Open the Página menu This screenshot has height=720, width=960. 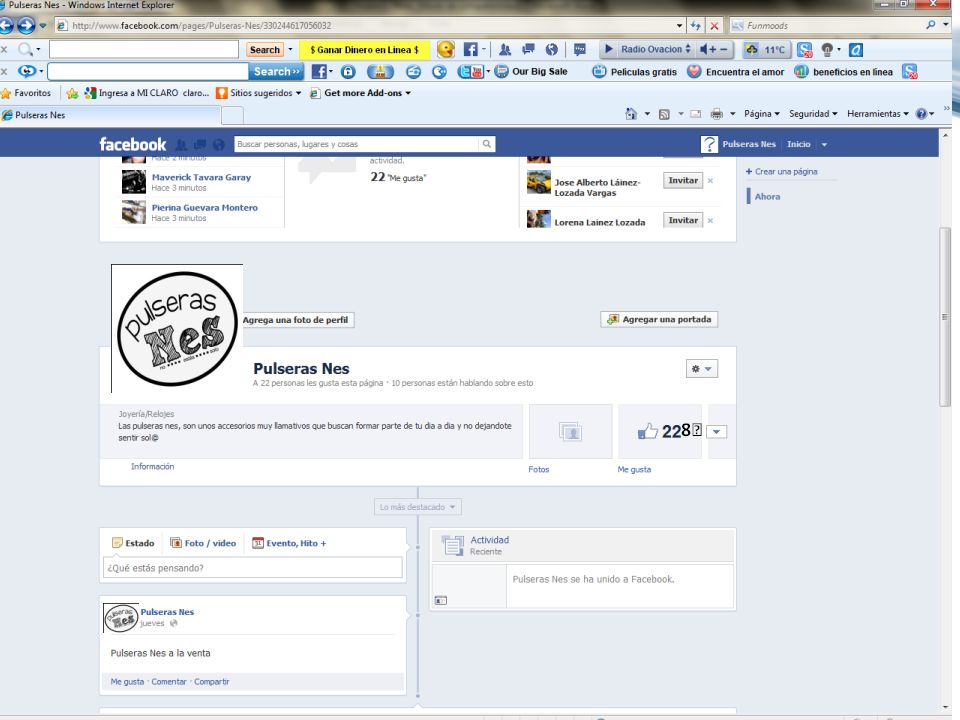762,114
